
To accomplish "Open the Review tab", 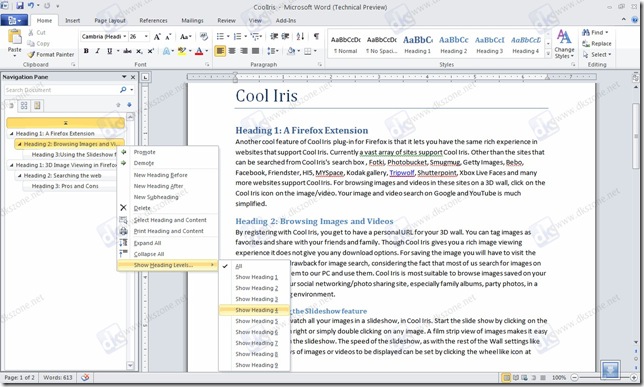I will [226, 21].
